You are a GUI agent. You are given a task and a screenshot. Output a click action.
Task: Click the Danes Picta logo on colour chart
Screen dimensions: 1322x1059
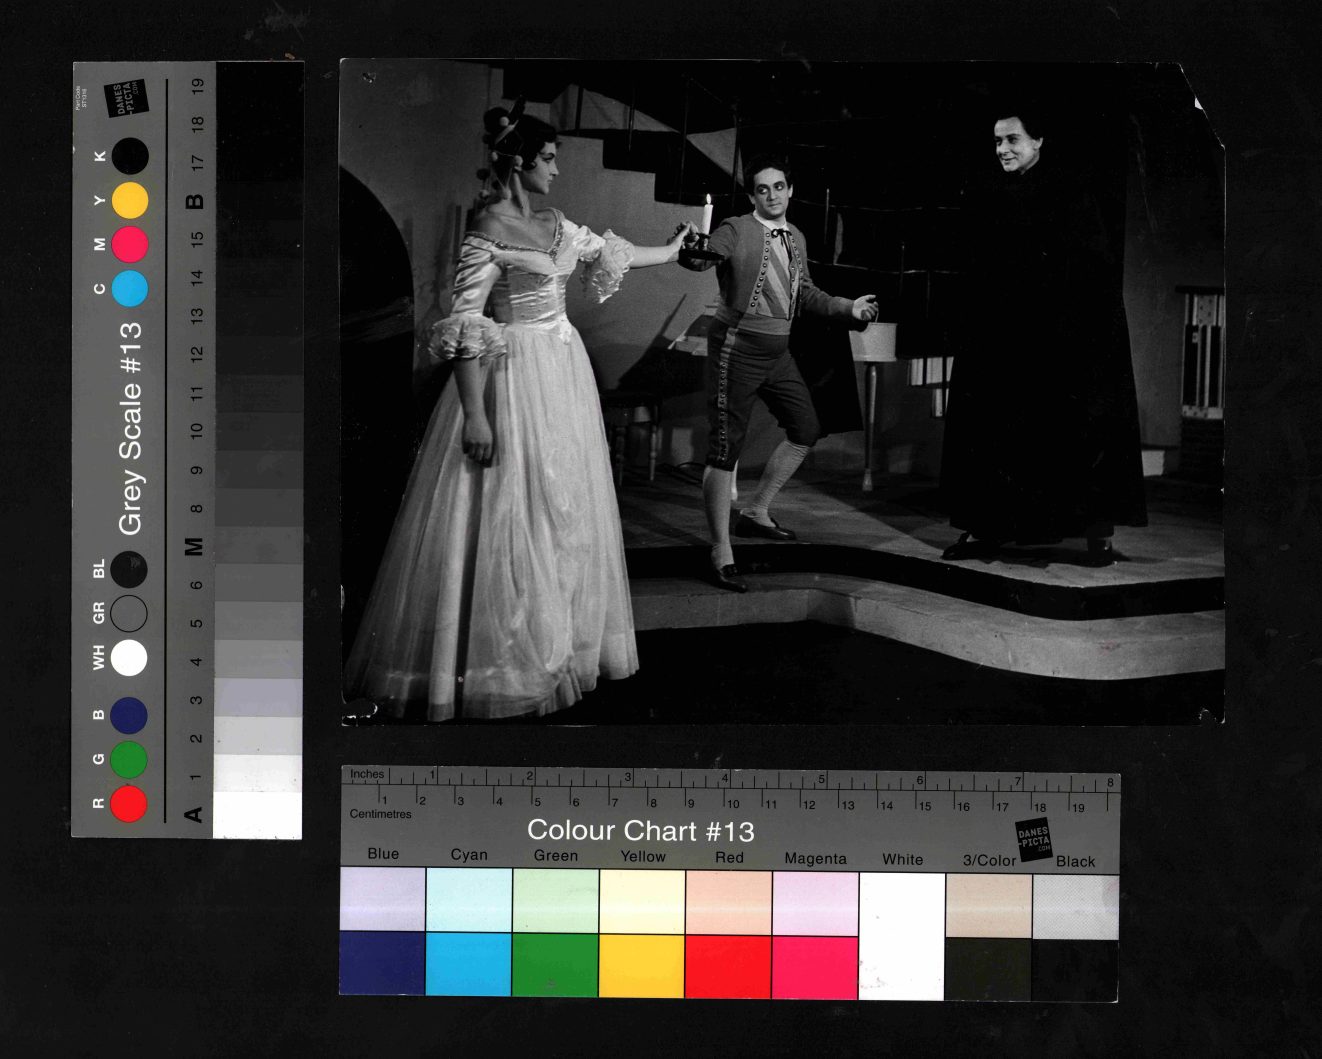pos(1033,838)
